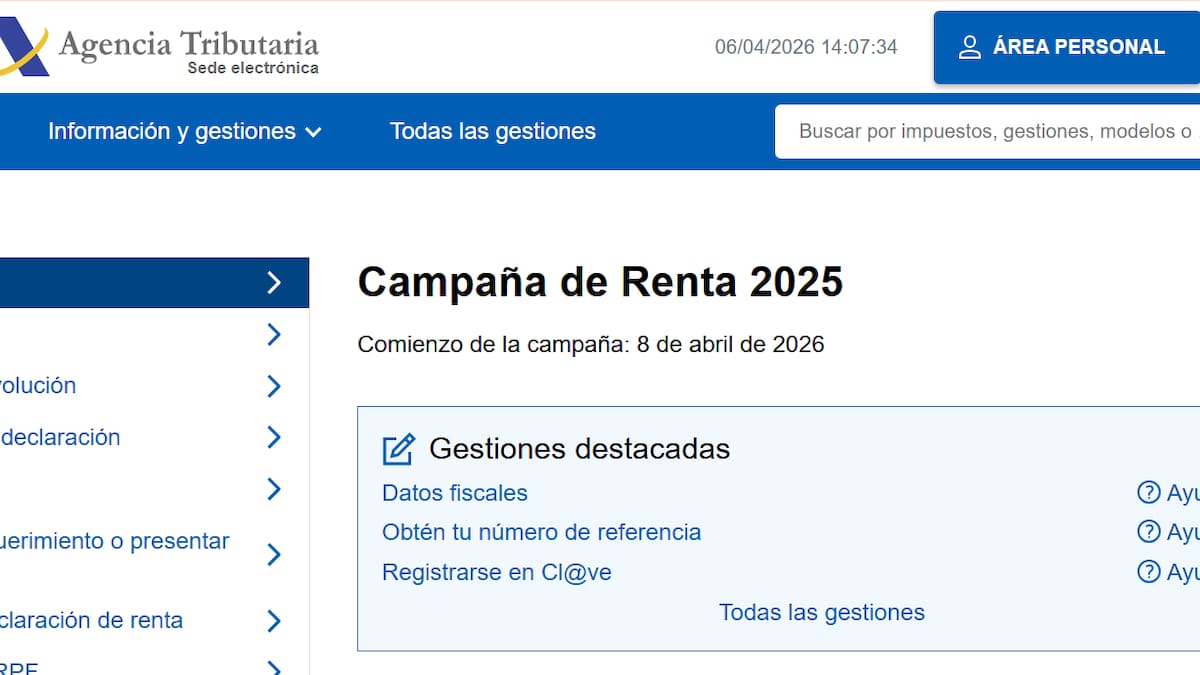The image size is (1200, 675).
Task: Select Información y gestiones in the navigation bar
Action: point(172,131)
